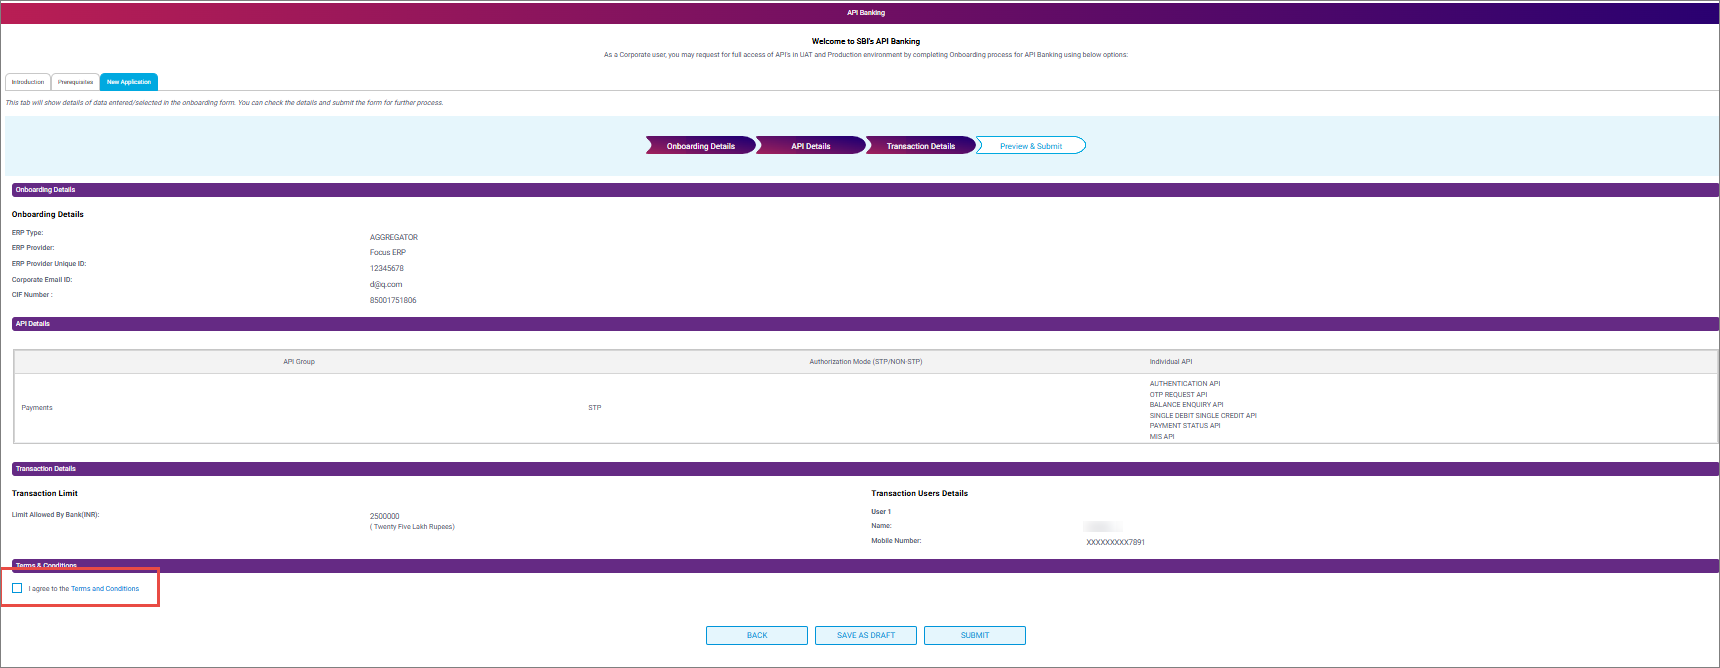Open the Prerequisites tab
Image resolution: width=1720 pixels, height=668 pixels.
pyautogui.click(x=75, y=82)
